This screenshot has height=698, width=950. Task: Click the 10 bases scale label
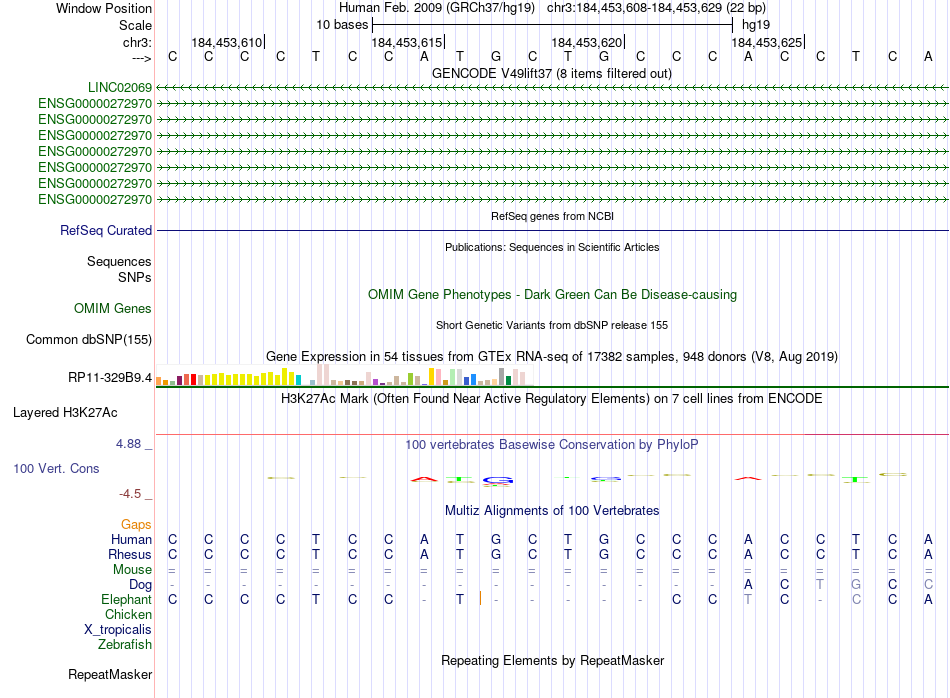tap(342, 25)
